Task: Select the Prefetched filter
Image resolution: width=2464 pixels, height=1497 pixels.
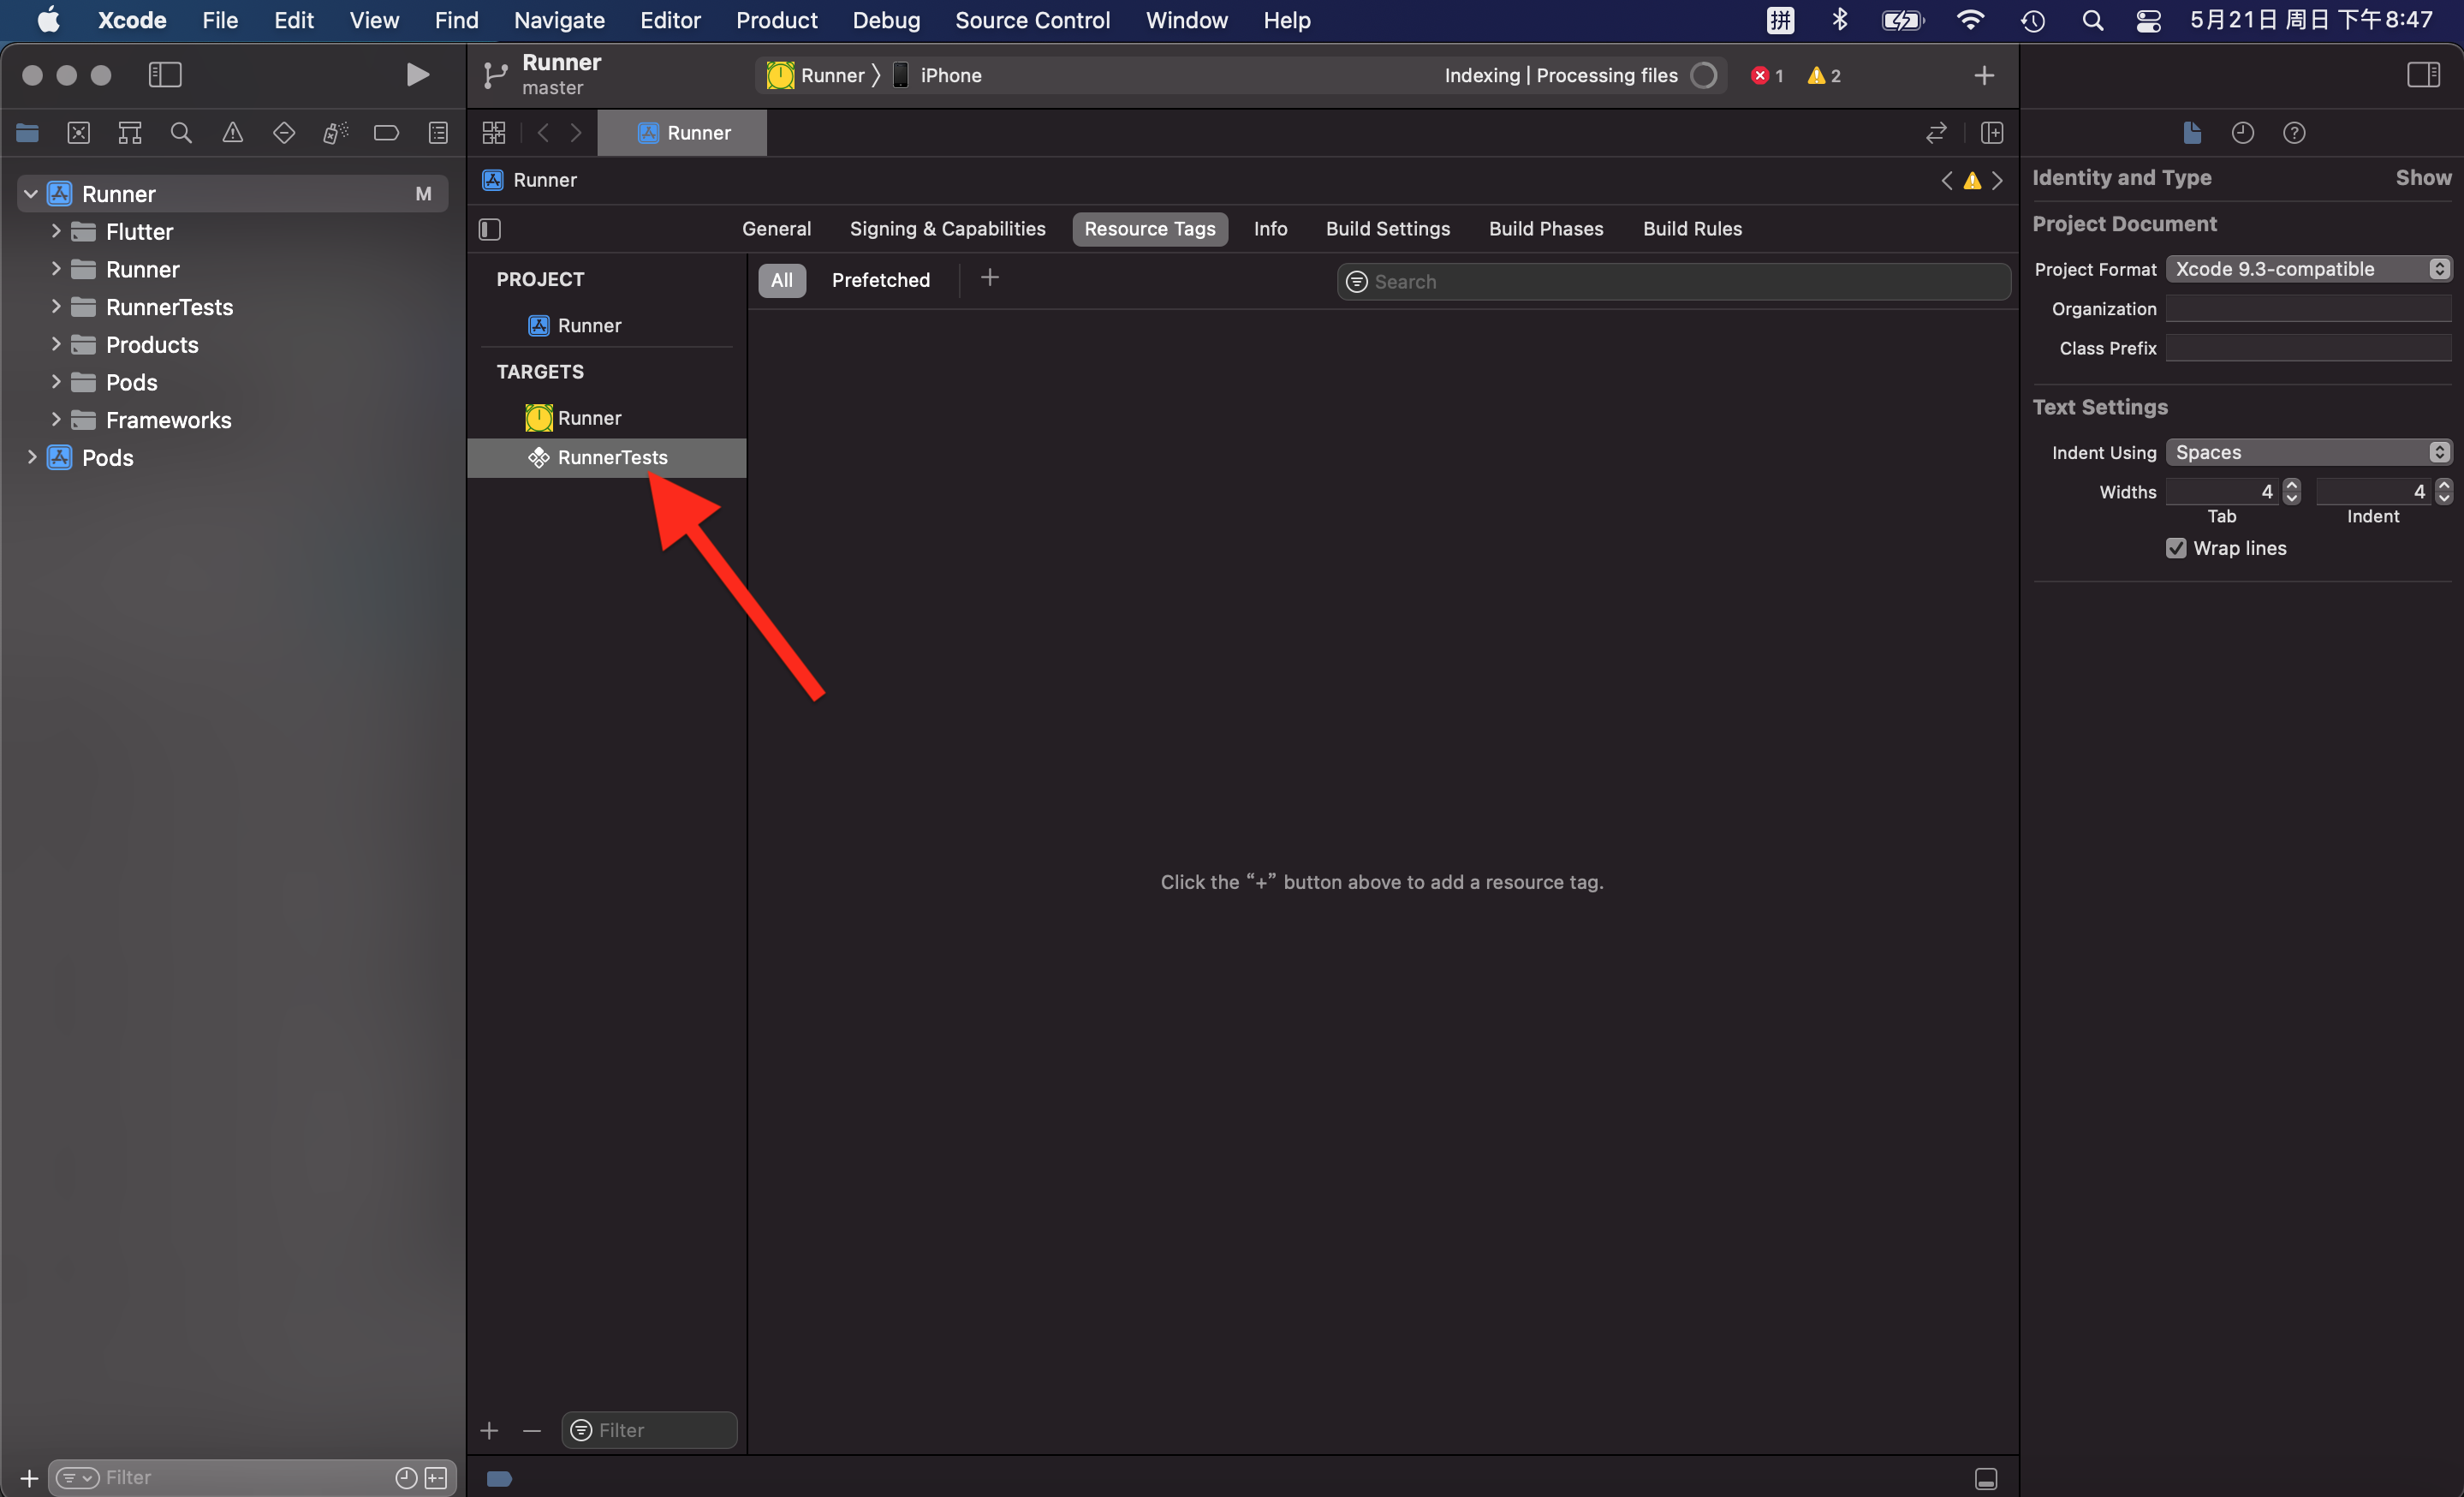Action: point(881,280)
